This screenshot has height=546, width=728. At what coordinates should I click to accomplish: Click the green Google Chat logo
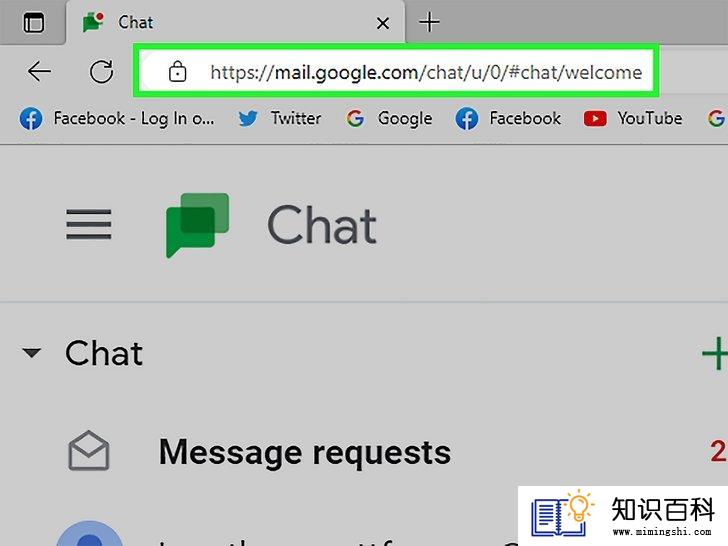pos(197,225)
